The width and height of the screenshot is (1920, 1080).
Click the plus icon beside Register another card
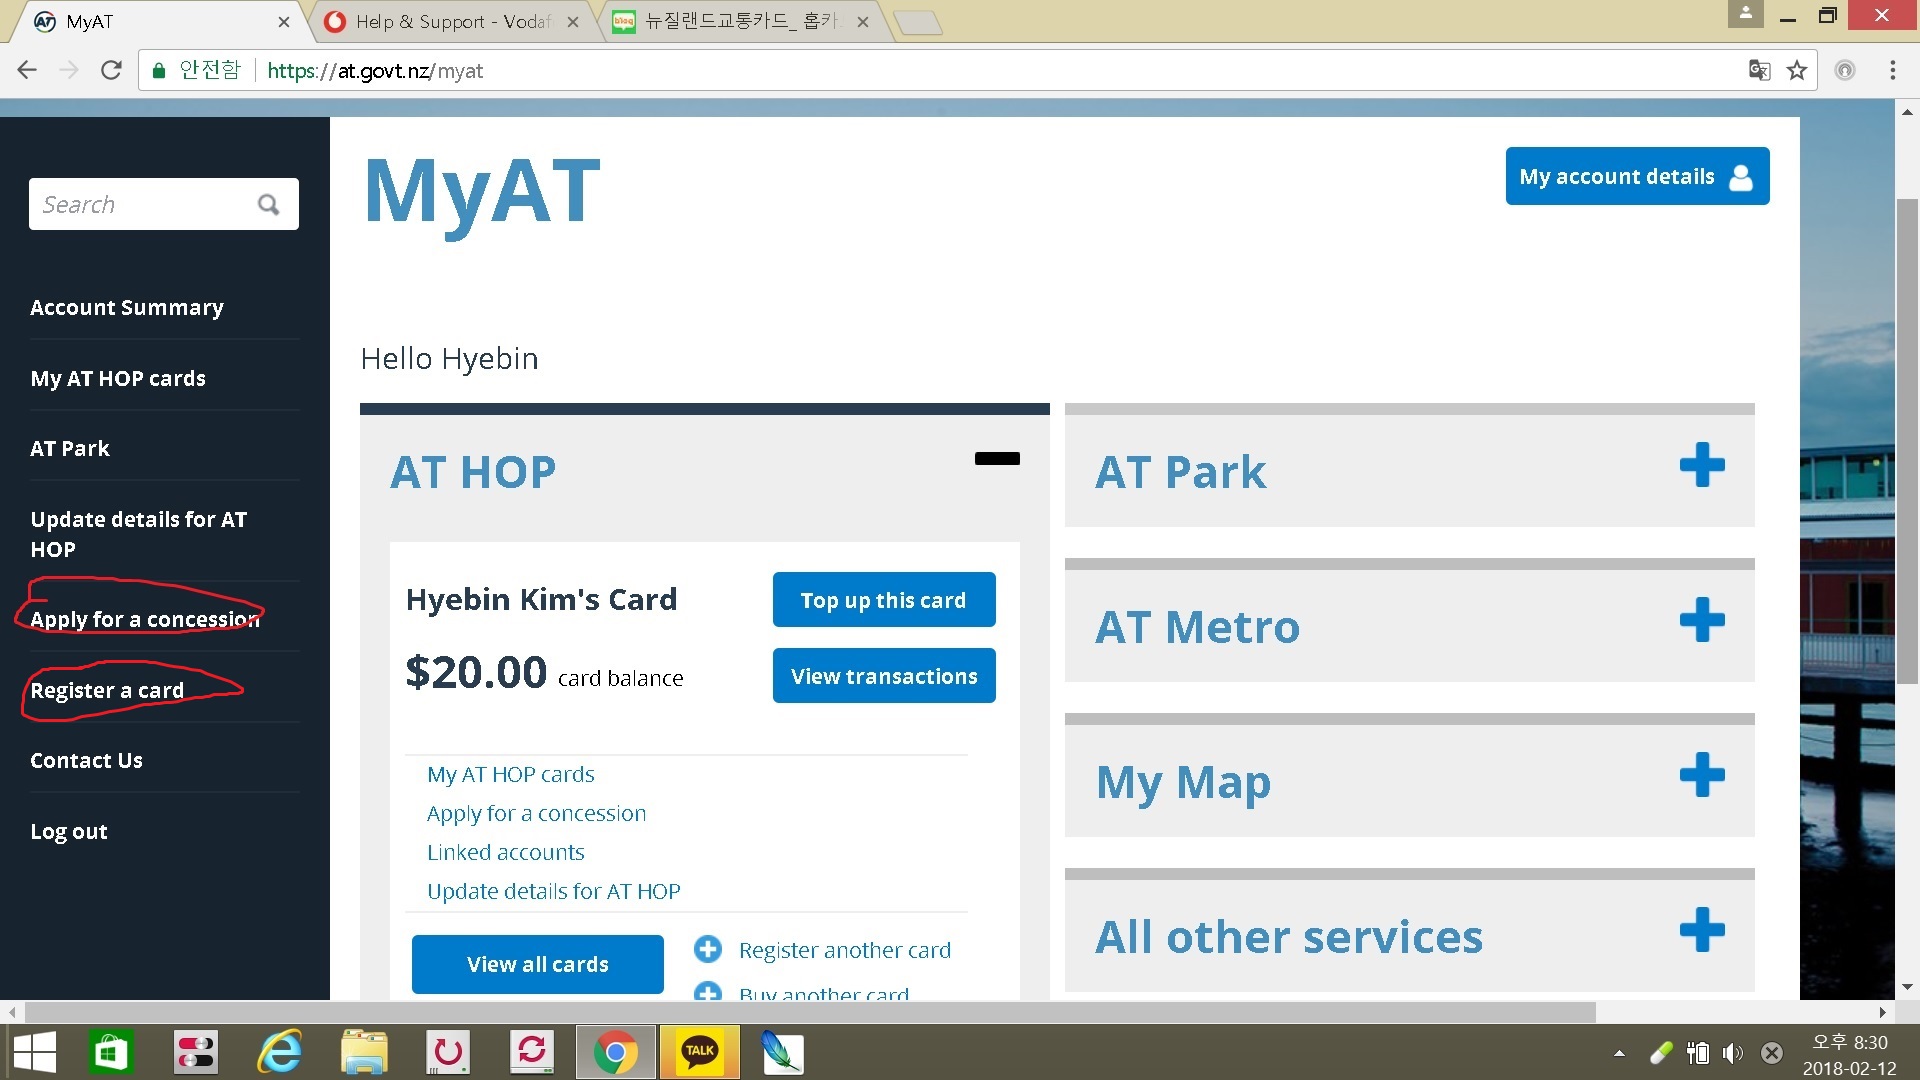[708, 949]
